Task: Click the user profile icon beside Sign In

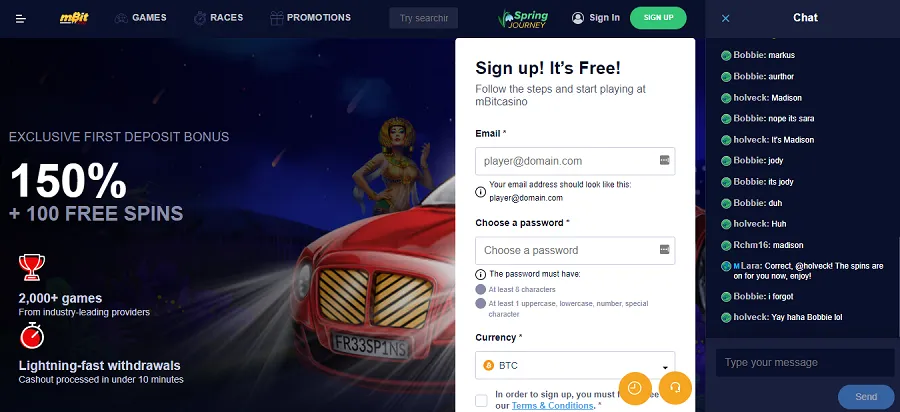Action: point(578,18)
